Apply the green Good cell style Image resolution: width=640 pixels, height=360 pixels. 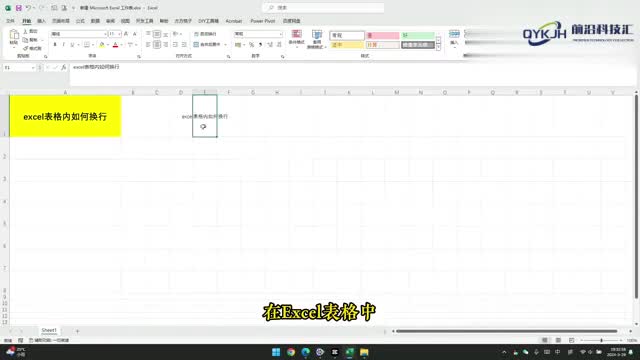coord(418,36)
